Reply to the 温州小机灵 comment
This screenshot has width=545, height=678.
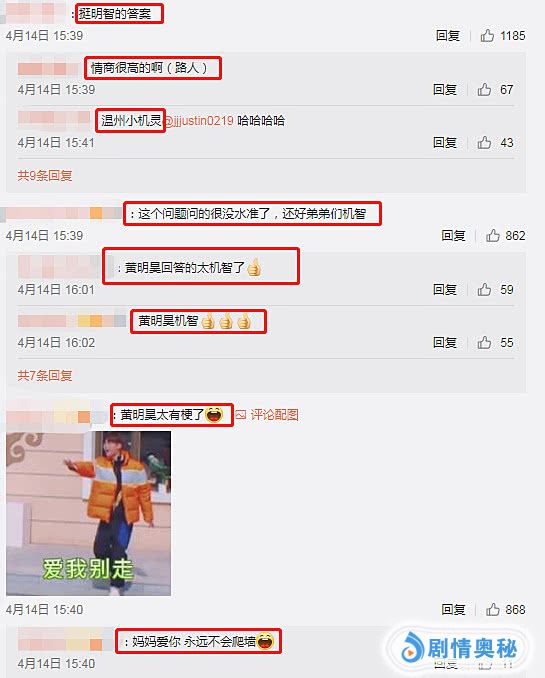tap(445, 143)
